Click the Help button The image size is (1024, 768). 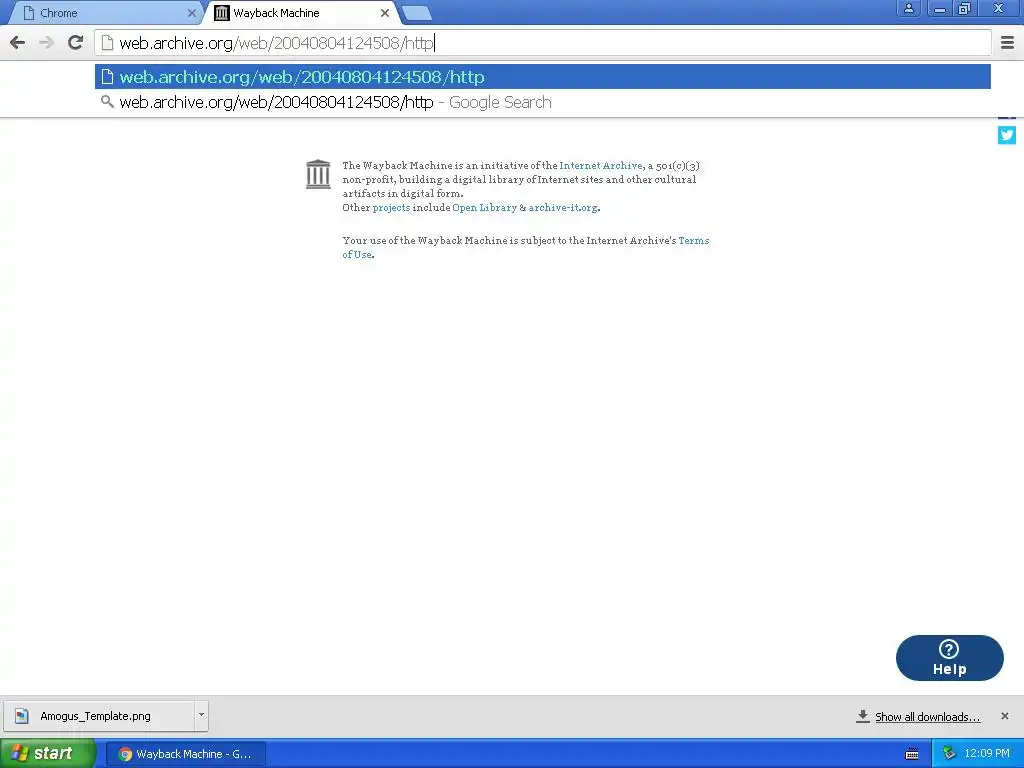coord(950,658)
